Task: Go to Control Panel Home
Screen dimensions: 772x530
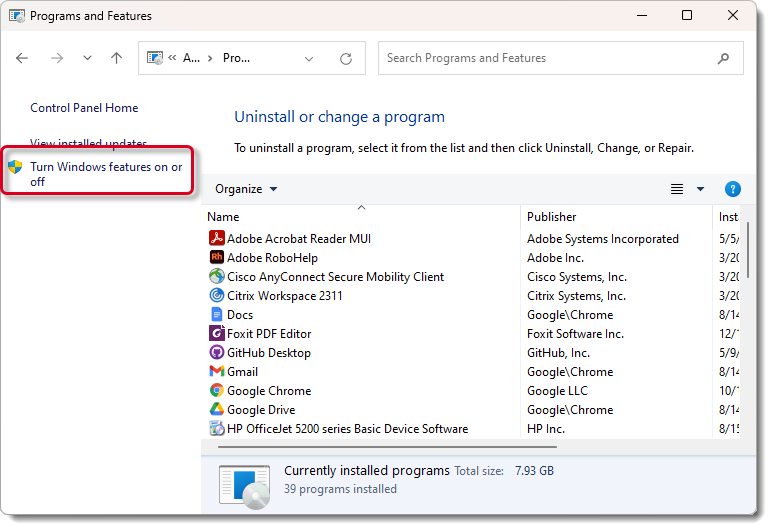Action: (84, 108)
